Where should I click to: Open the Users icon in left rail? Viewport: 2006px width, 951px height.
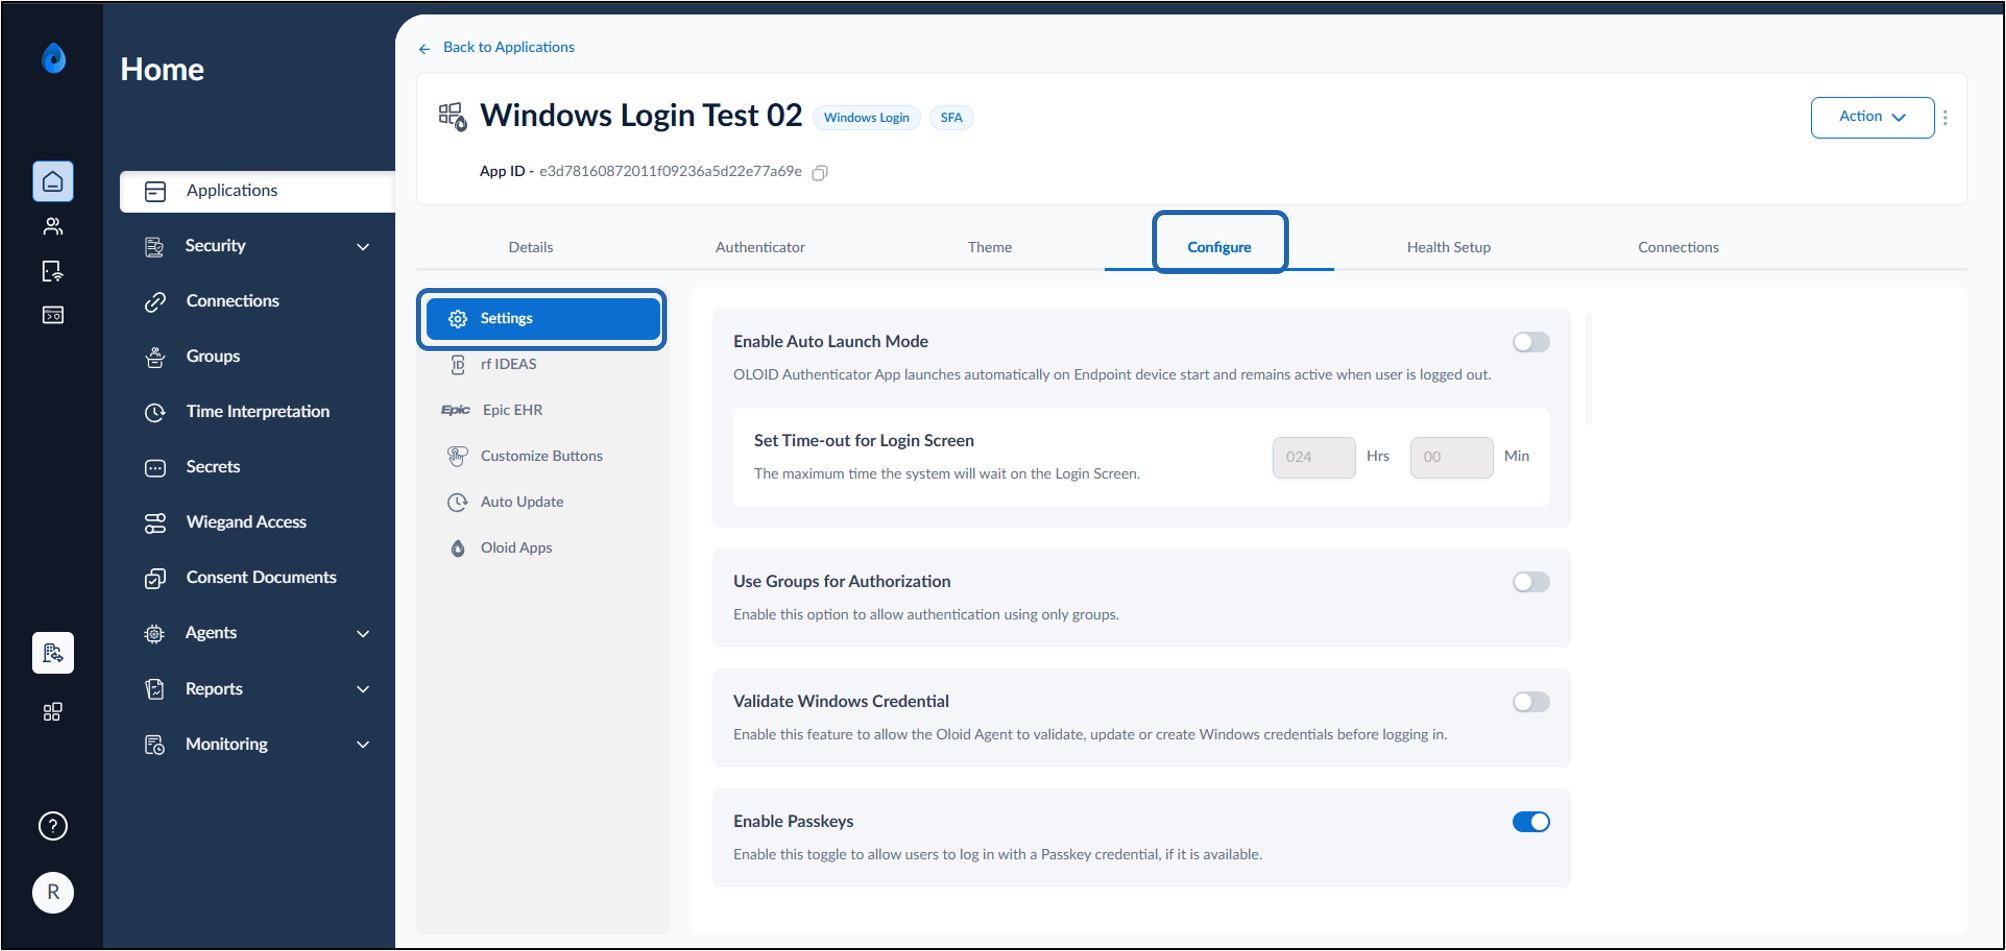pyautogui.click(x=53, y=226)
